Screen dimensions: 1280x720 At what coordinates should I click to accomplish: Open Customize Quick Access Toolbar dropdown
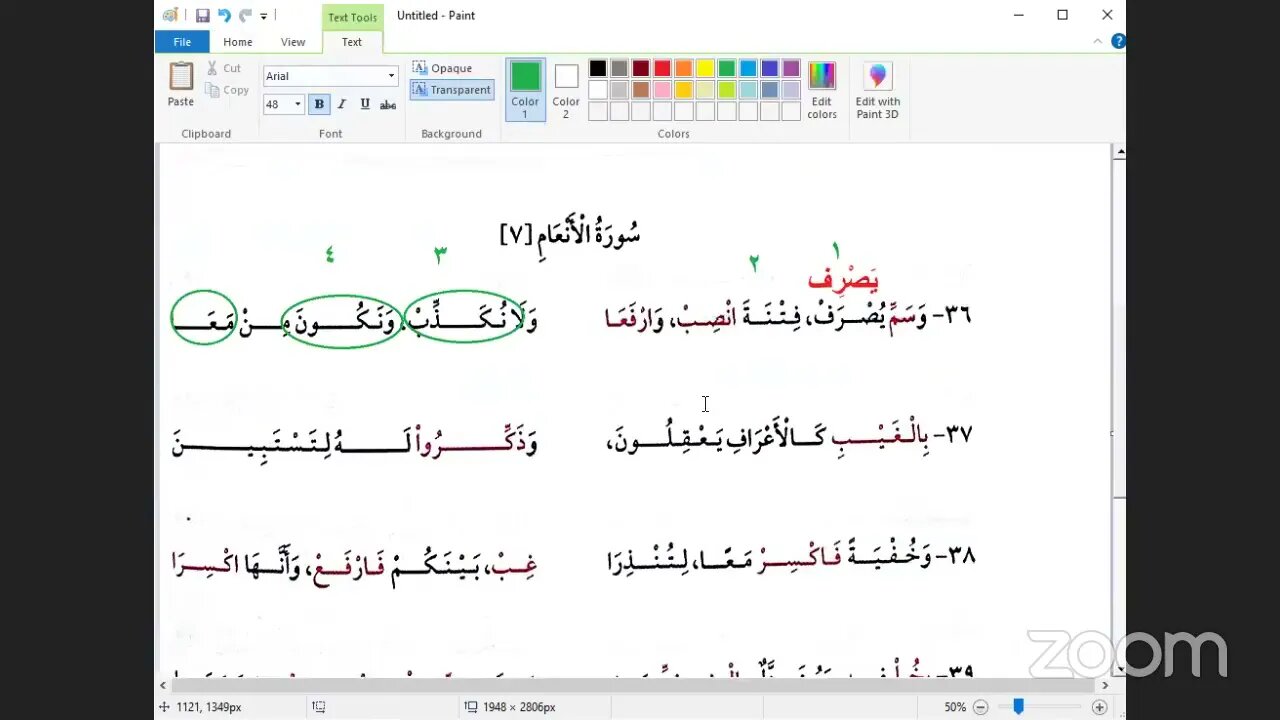pos(264,16)
